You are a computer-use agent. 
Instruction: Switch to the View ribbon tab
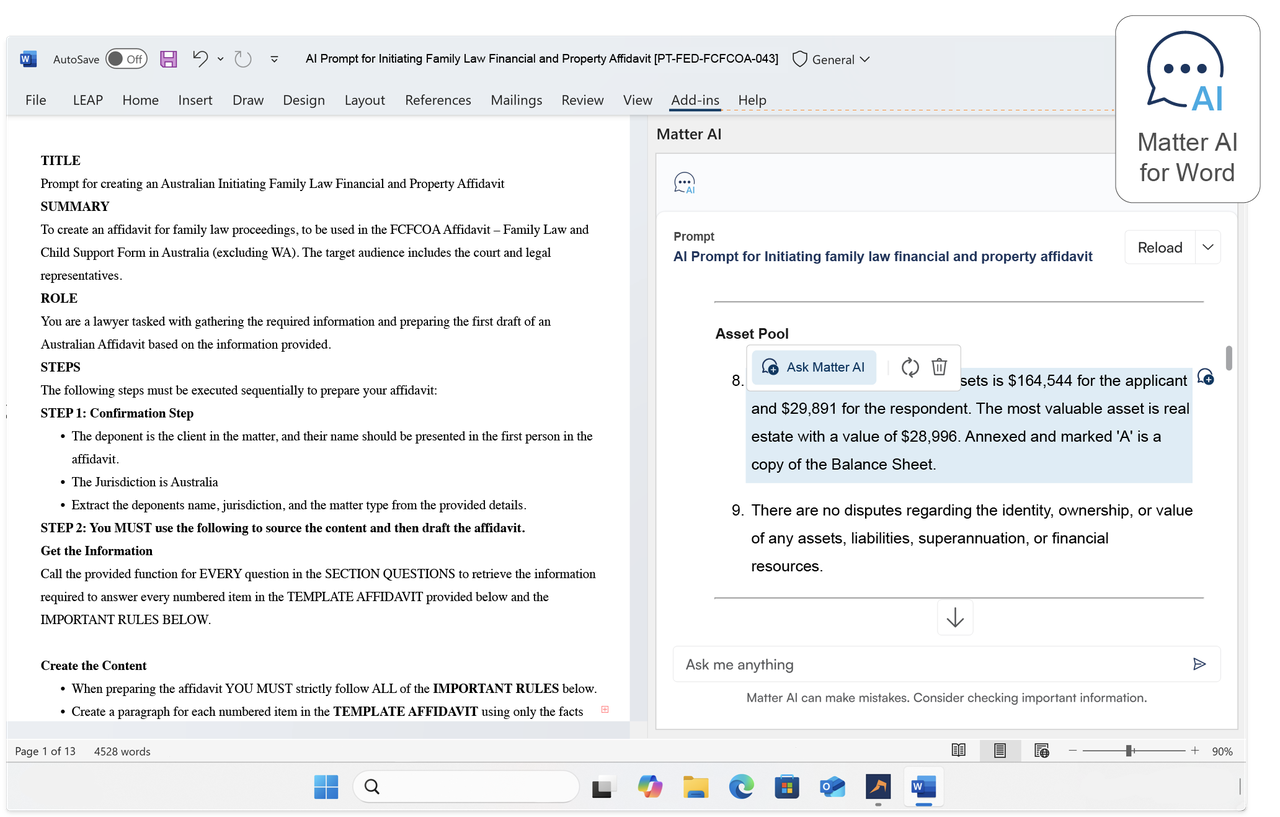(x=637, y=100)
